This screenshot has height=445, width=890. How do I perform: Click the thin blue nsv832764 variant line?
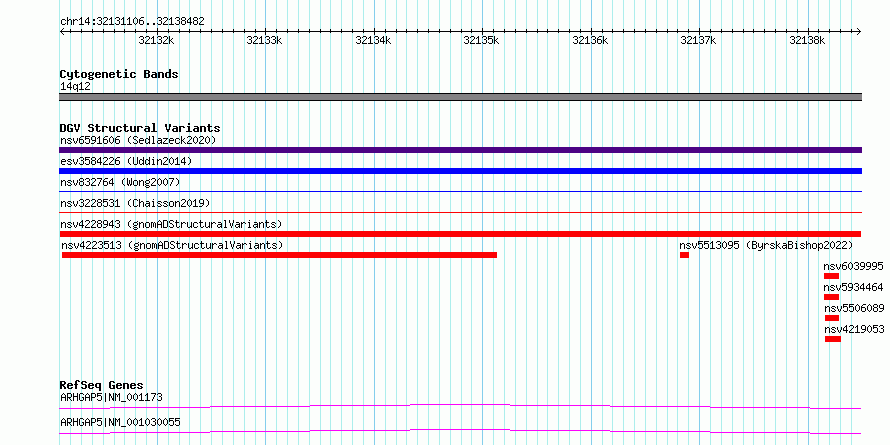click(x=460, y=192)
